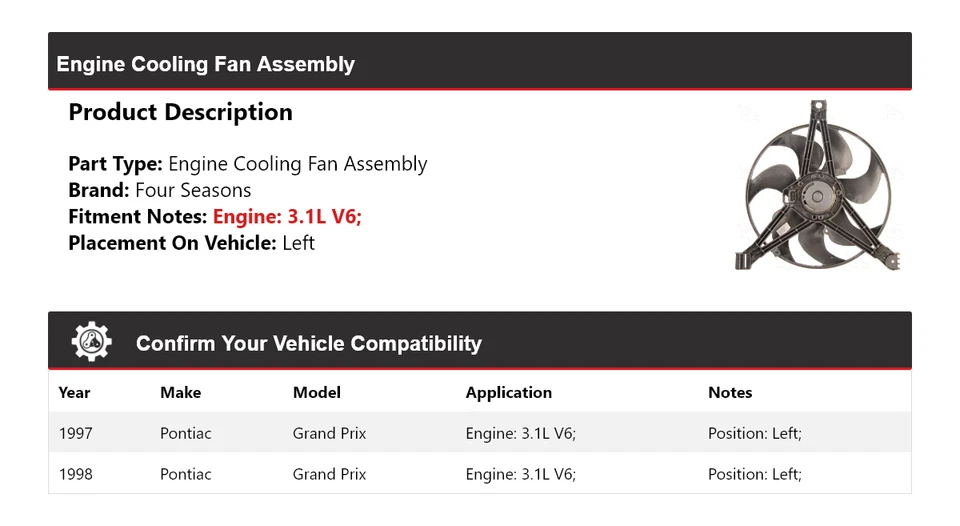Click the Year column header

click(x=74, y=392)
